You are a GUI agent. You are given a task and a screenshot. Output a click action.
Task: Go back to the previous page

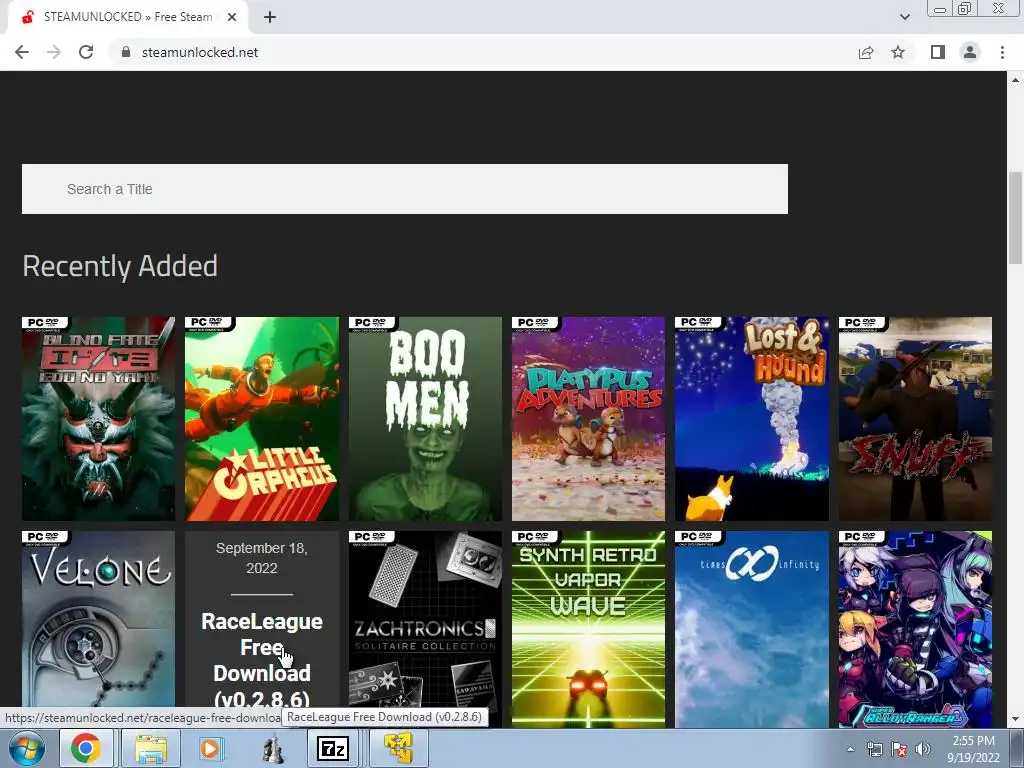tap(22, 52)
